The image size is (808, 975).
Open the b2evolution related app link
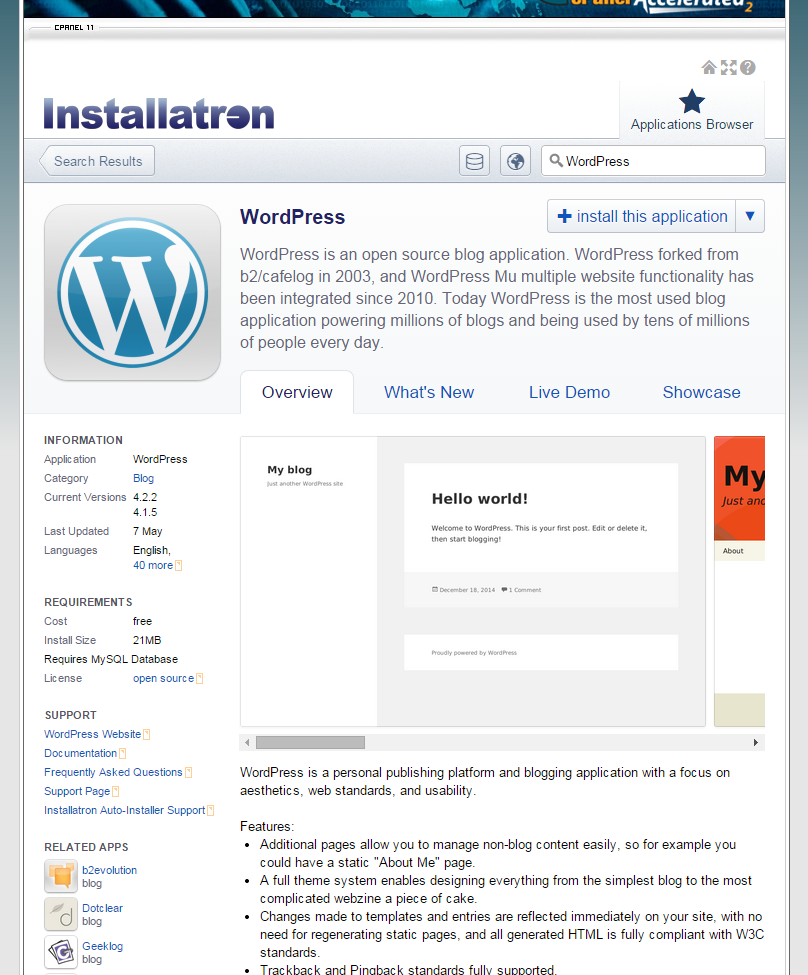pos(109,870)
